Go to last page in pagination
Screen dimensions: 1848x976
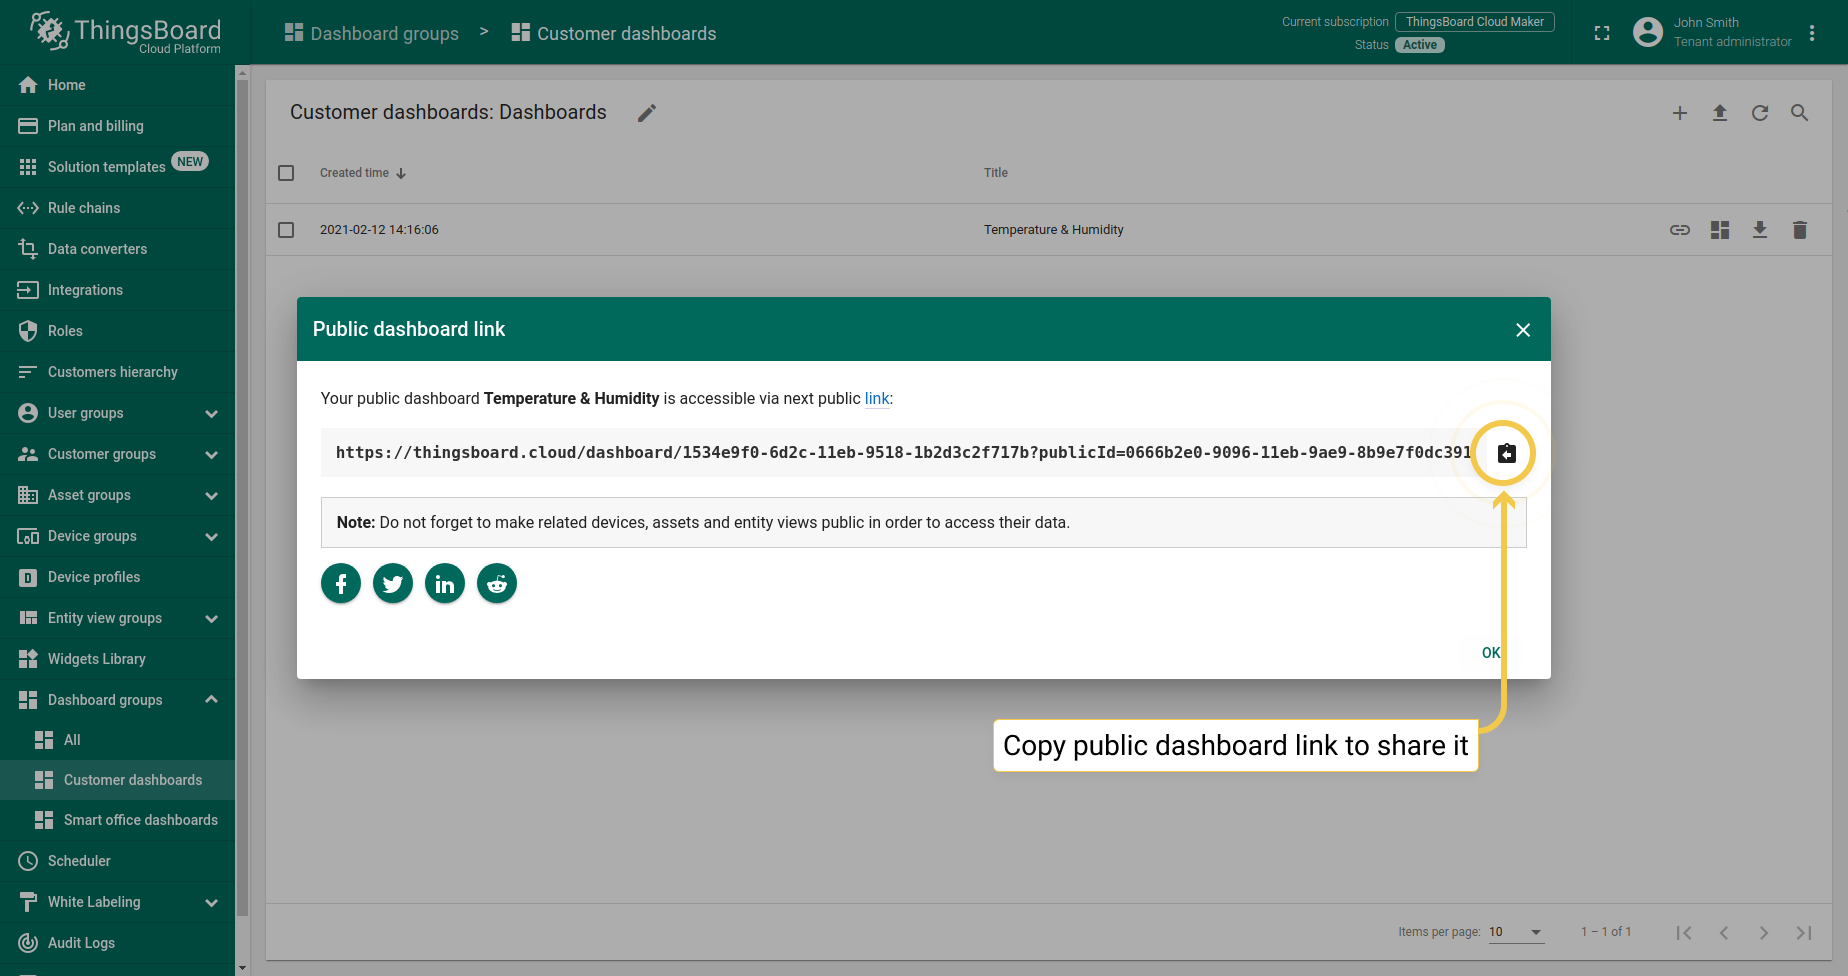coord(1804,932)
